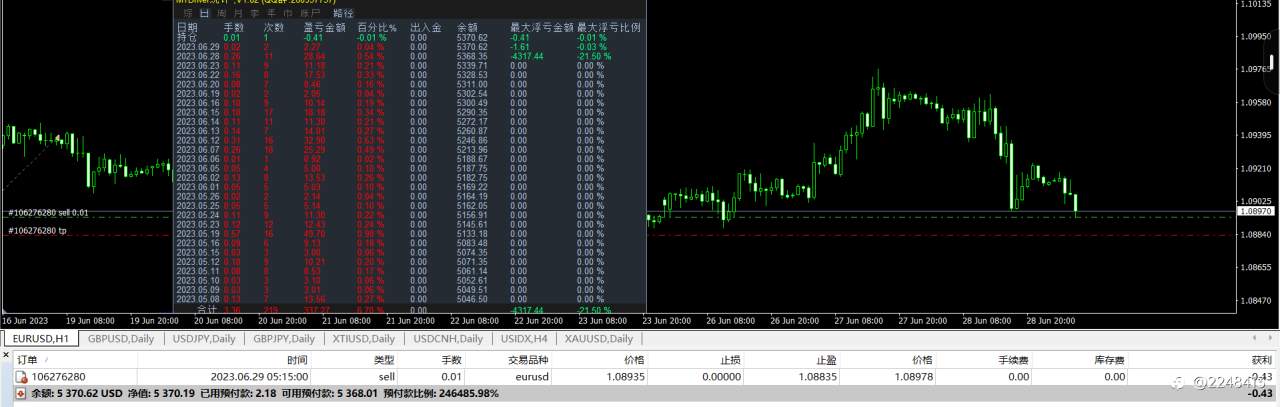1280x407 pixels.
Task: Open the USDCNH,Daily chart tab
Action: pos(448,339)
